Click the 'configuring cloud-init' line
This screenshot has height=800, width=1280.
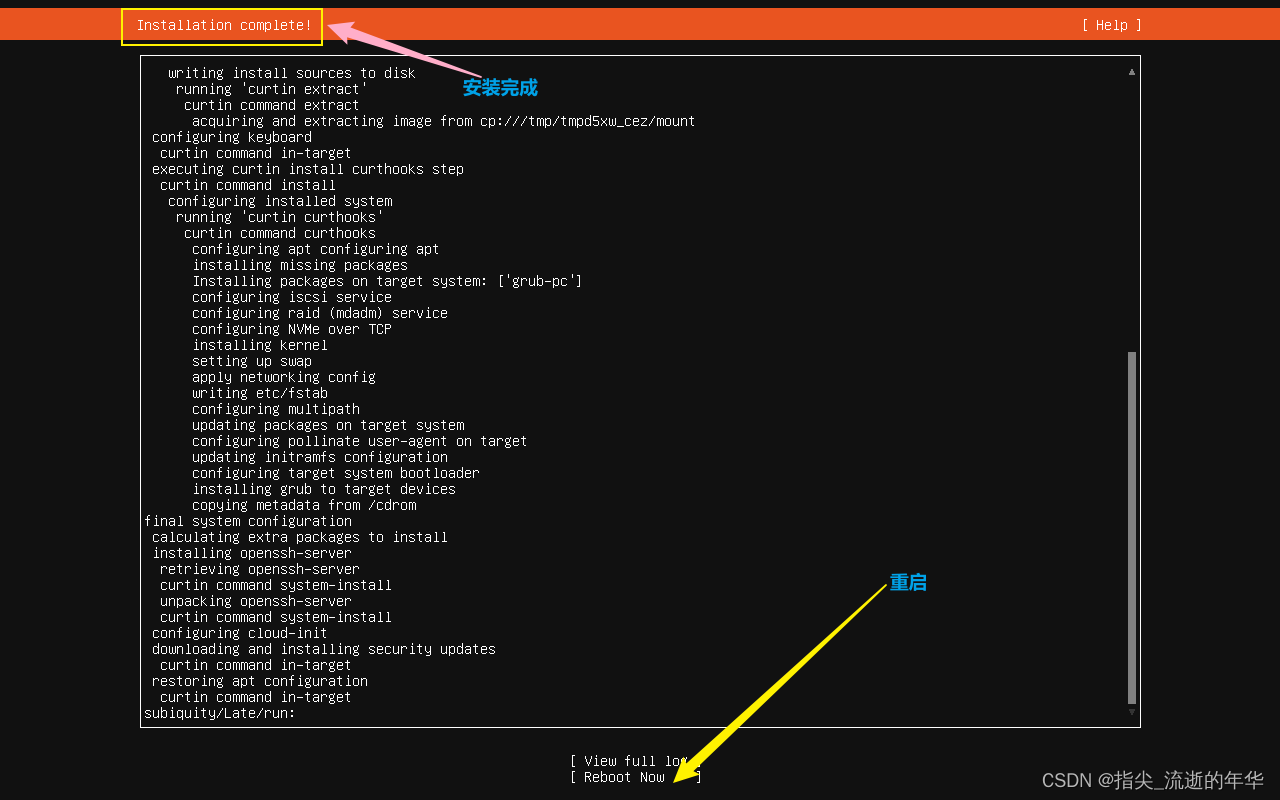(x=239, y=633)
